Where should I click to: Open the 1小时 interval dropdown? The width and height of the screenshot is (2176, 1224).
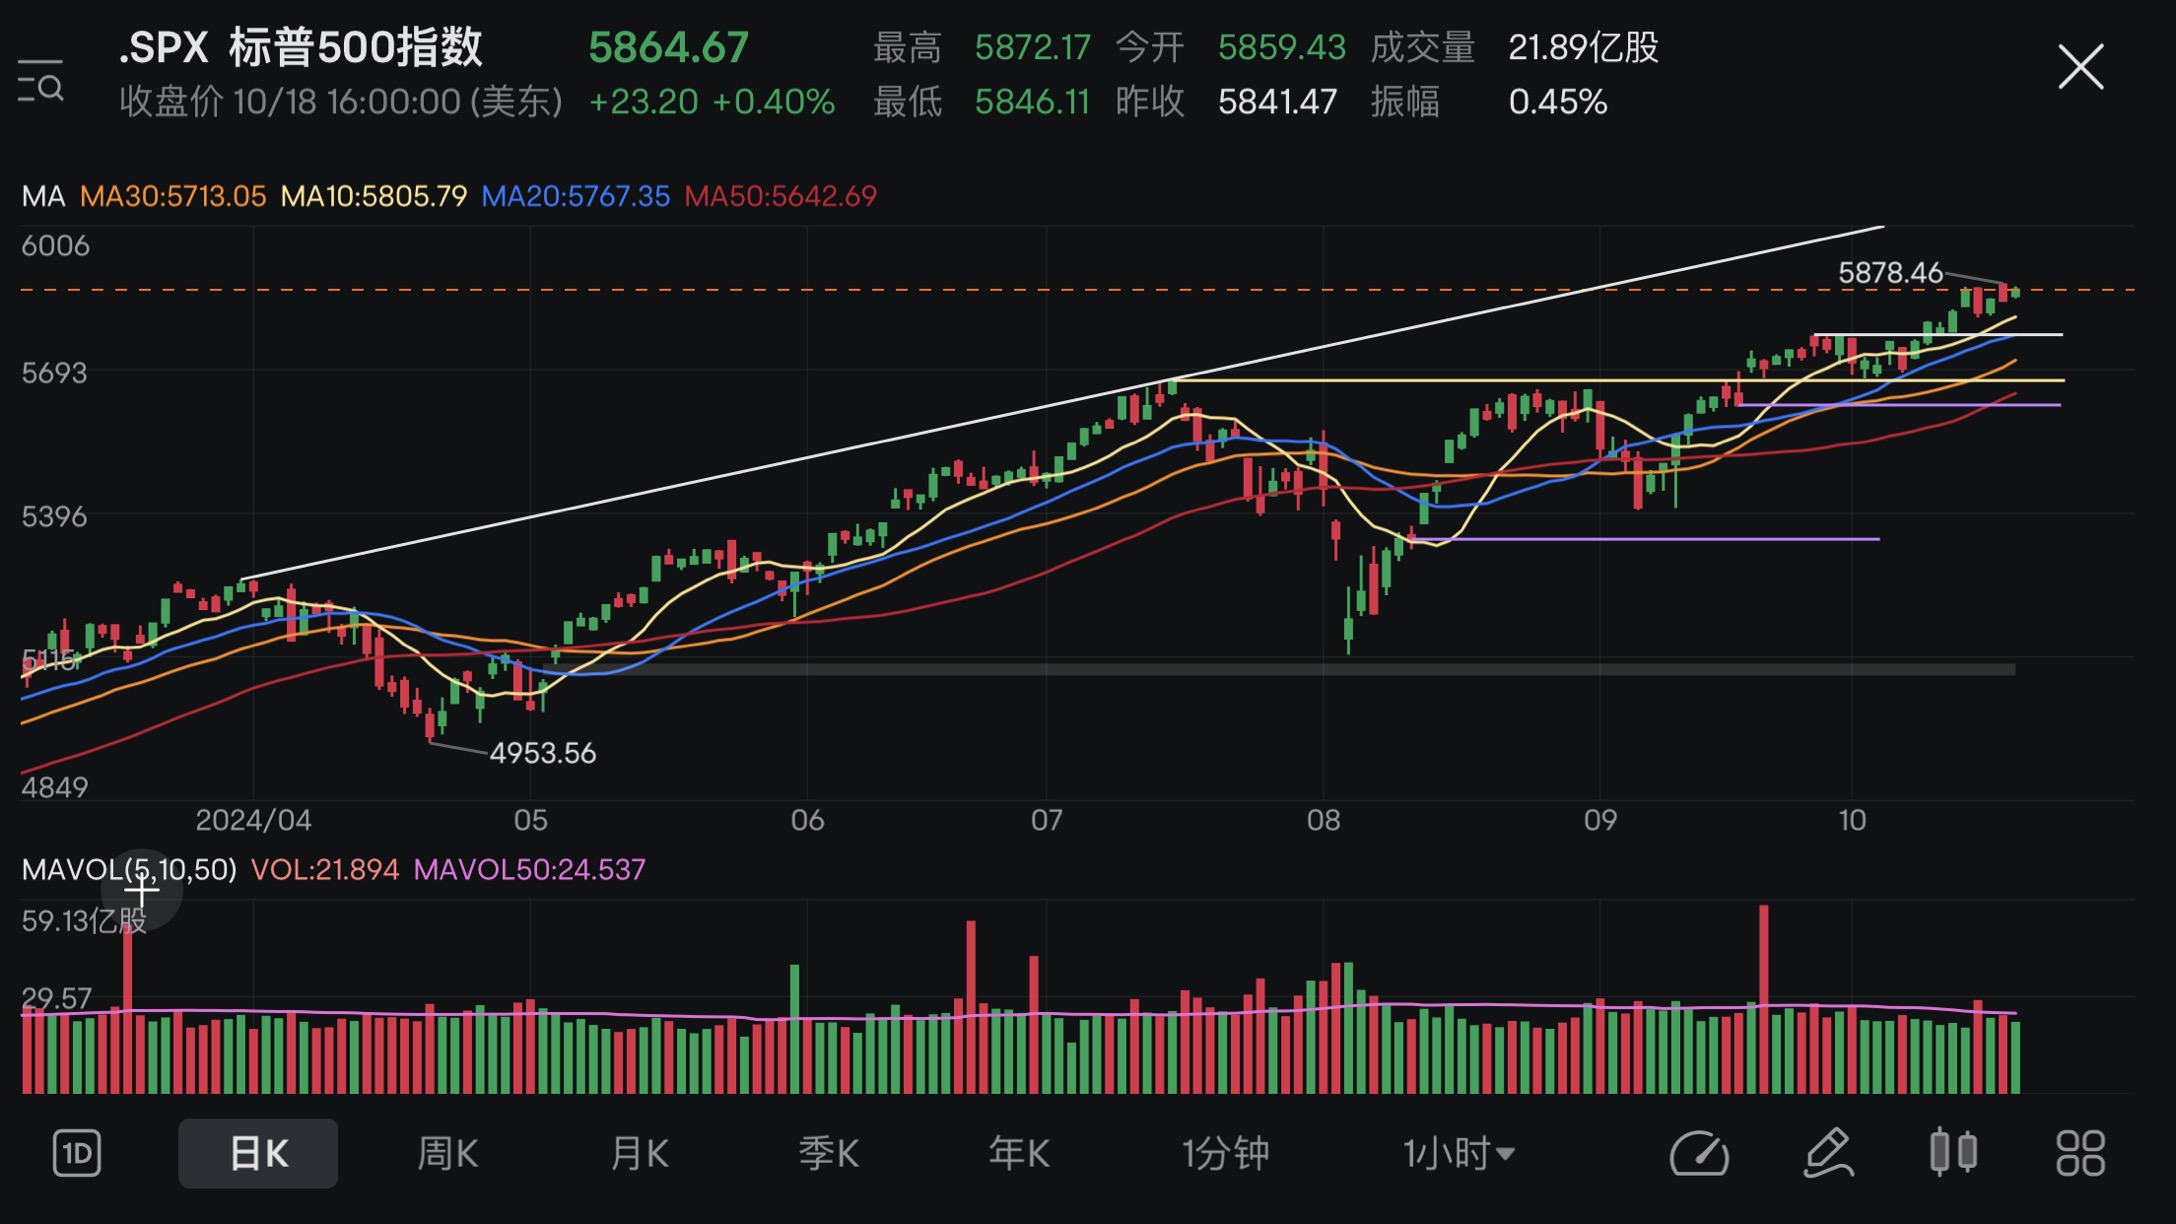pos(1458,1154)
